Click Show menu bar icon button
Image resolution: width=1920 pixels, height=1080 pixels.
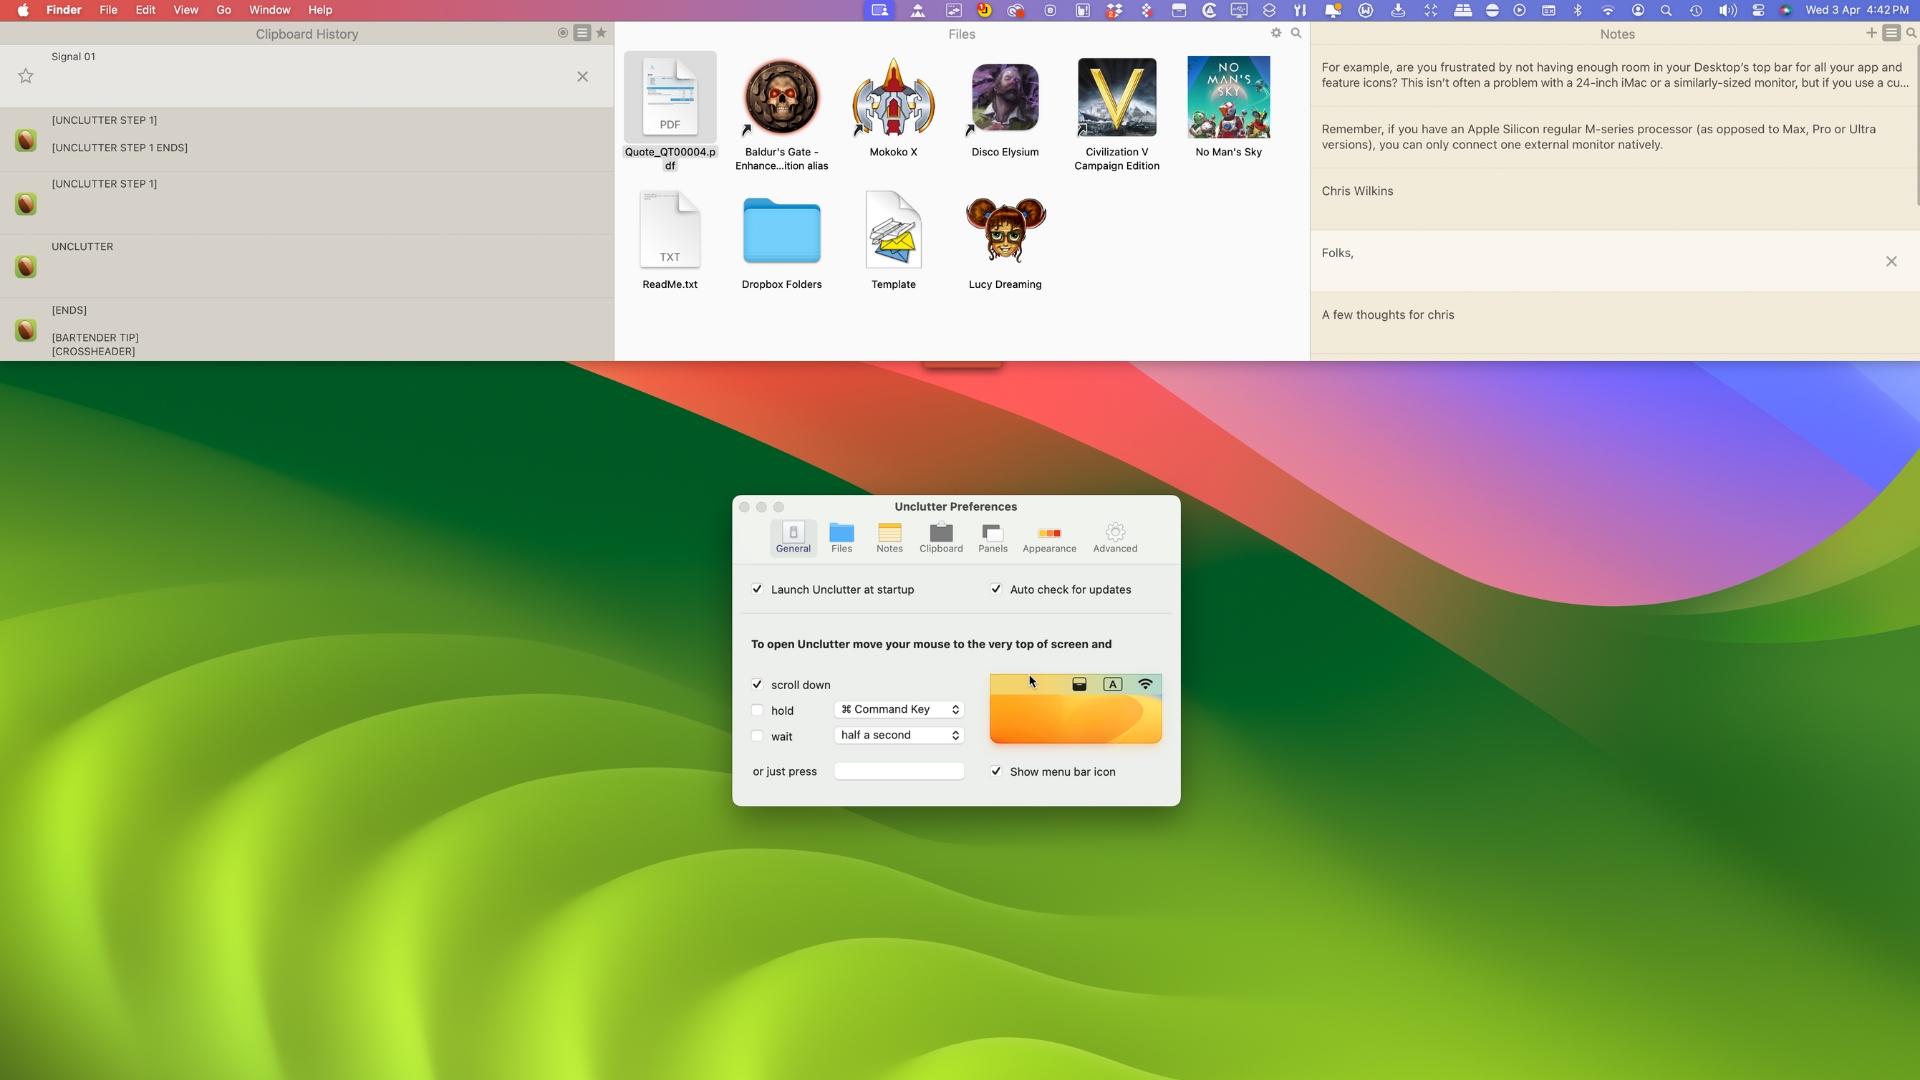point(998,771)
